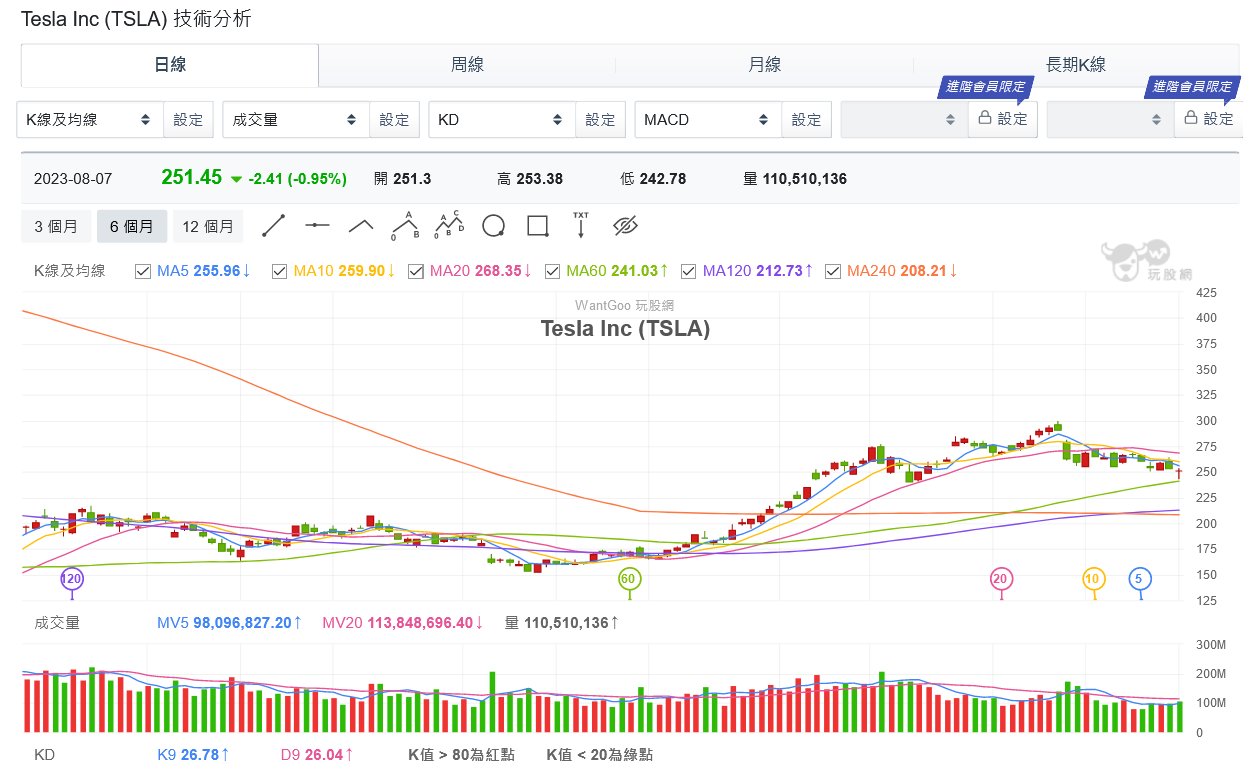This screenshot has height=771, width=1243.
Task: Click the yellow 10 moving average marker
Action: point(1092,579)
